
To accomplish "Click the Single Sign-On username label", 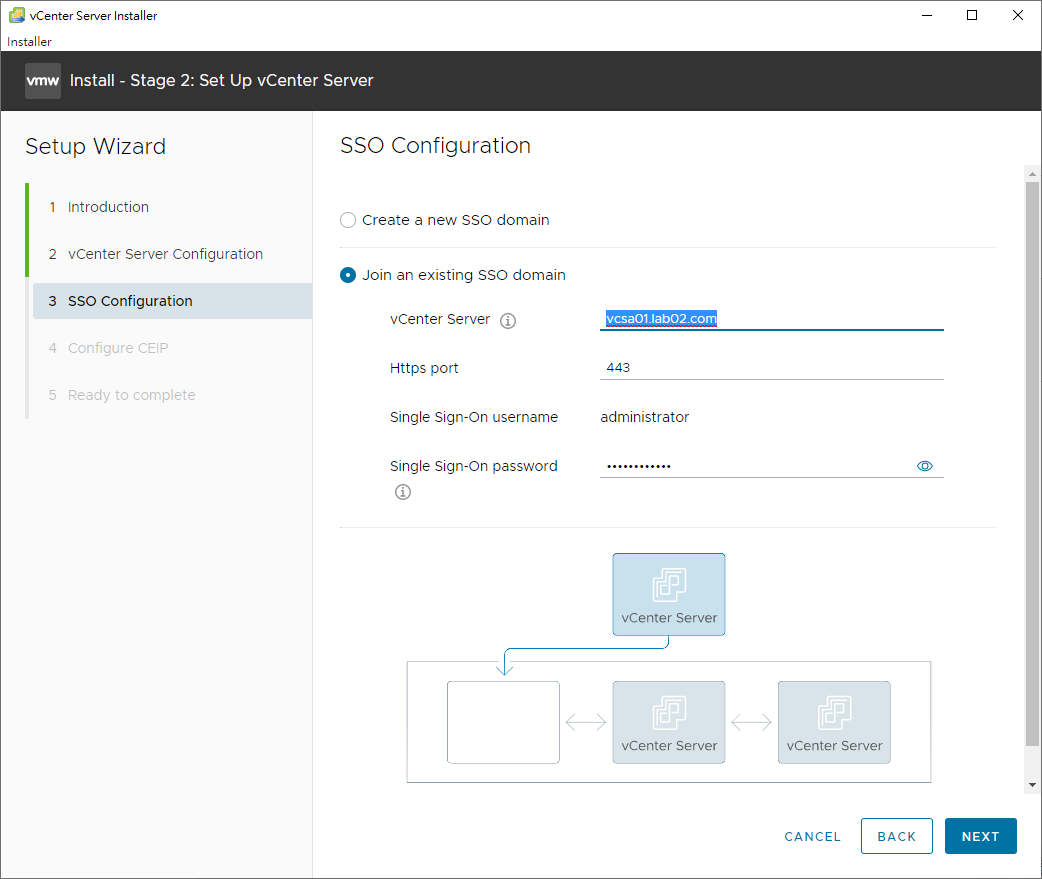I will 474,417.
